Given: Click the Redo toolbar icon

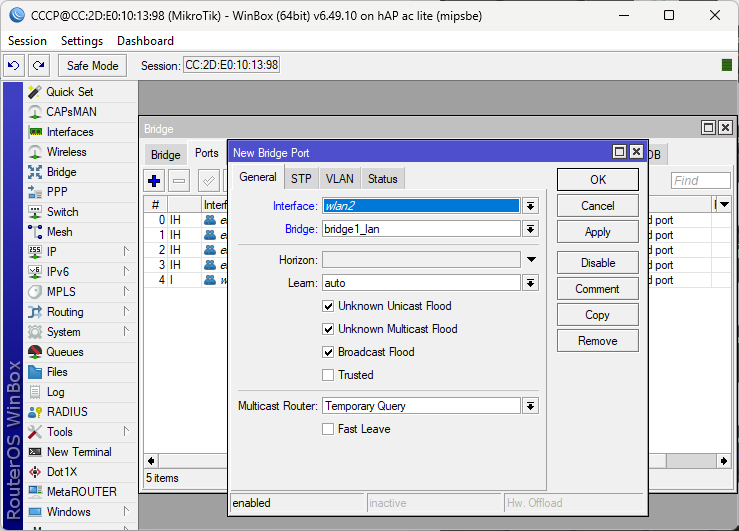Looking at the screenshot, I should (39, 65).
